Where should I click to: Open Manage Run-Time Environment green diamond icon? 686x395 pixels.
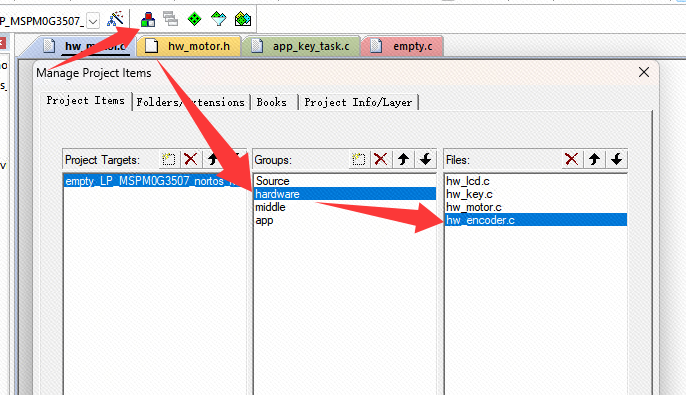tap(194, 19)
